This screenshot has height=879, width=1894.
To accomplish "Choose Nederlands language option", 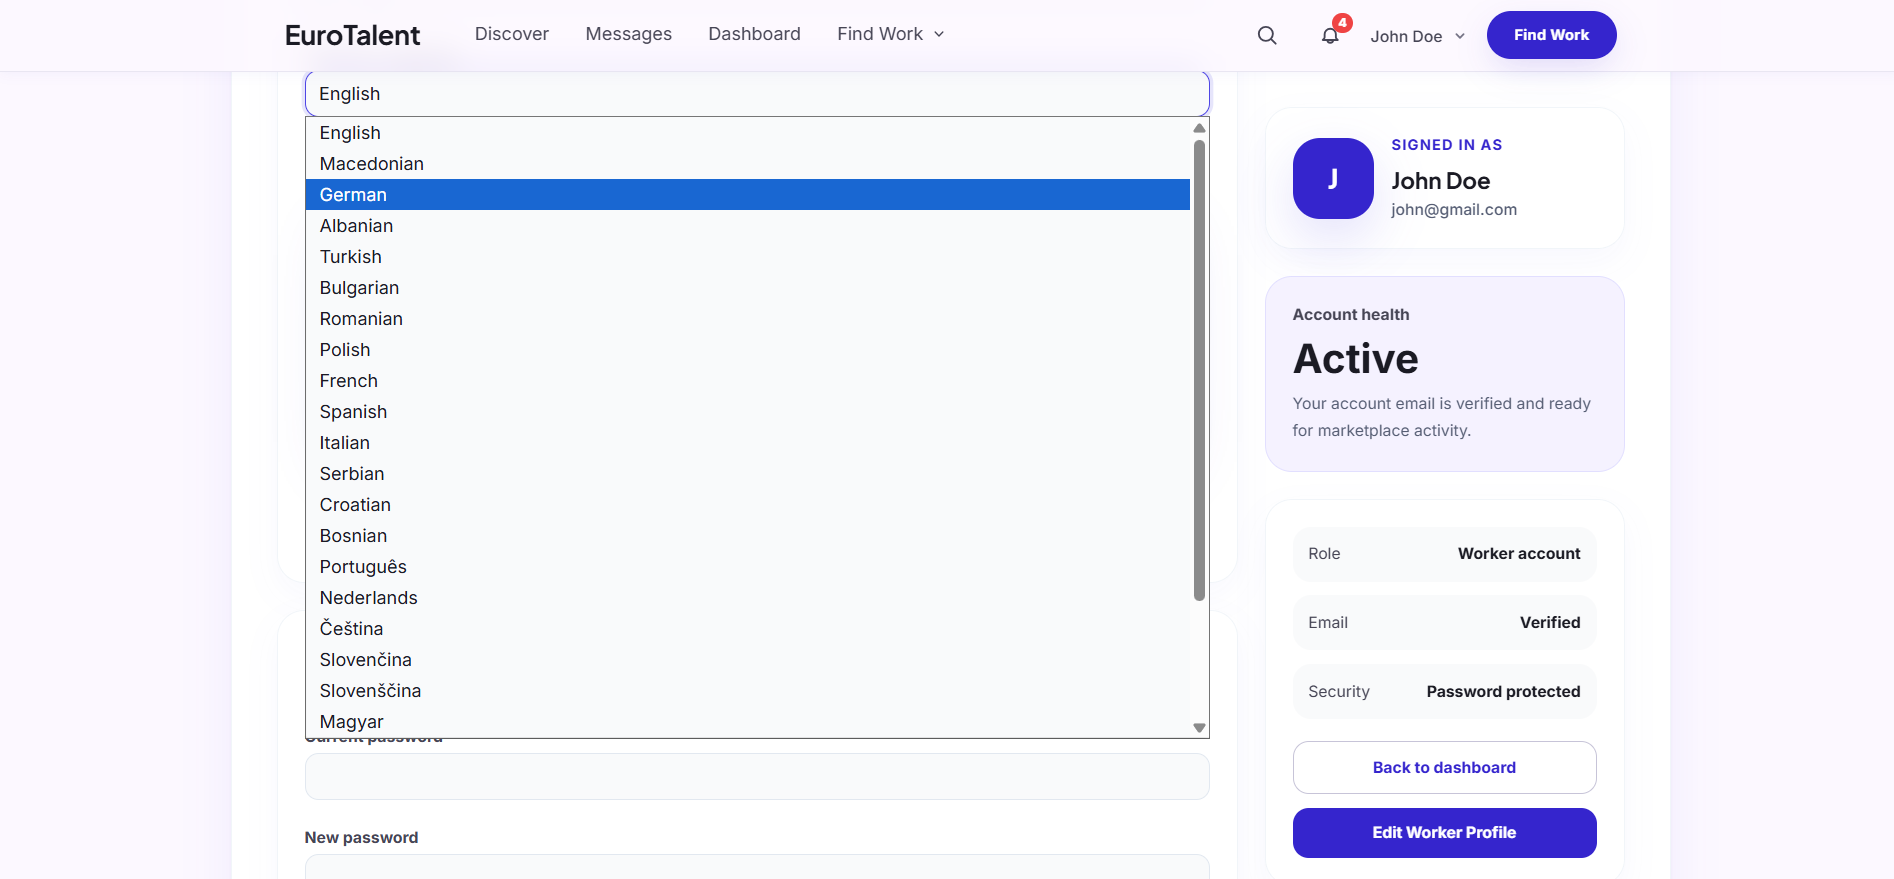I will (748, 598).
